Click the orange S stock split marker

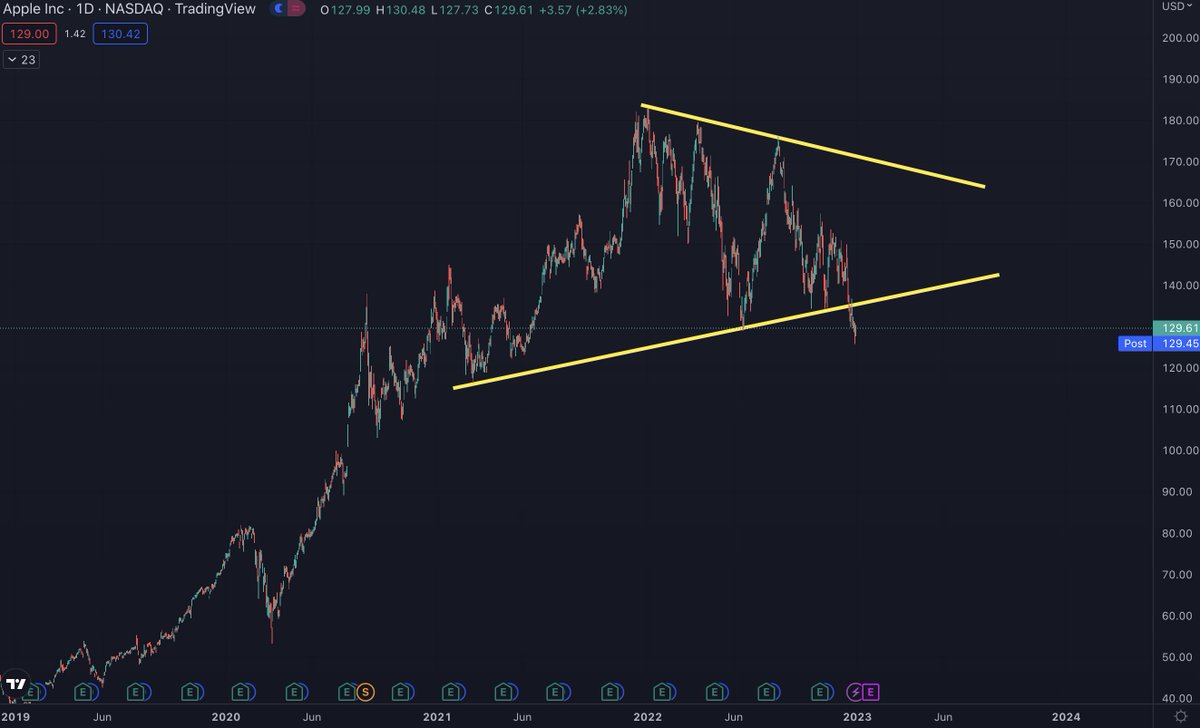pos(365,691)
